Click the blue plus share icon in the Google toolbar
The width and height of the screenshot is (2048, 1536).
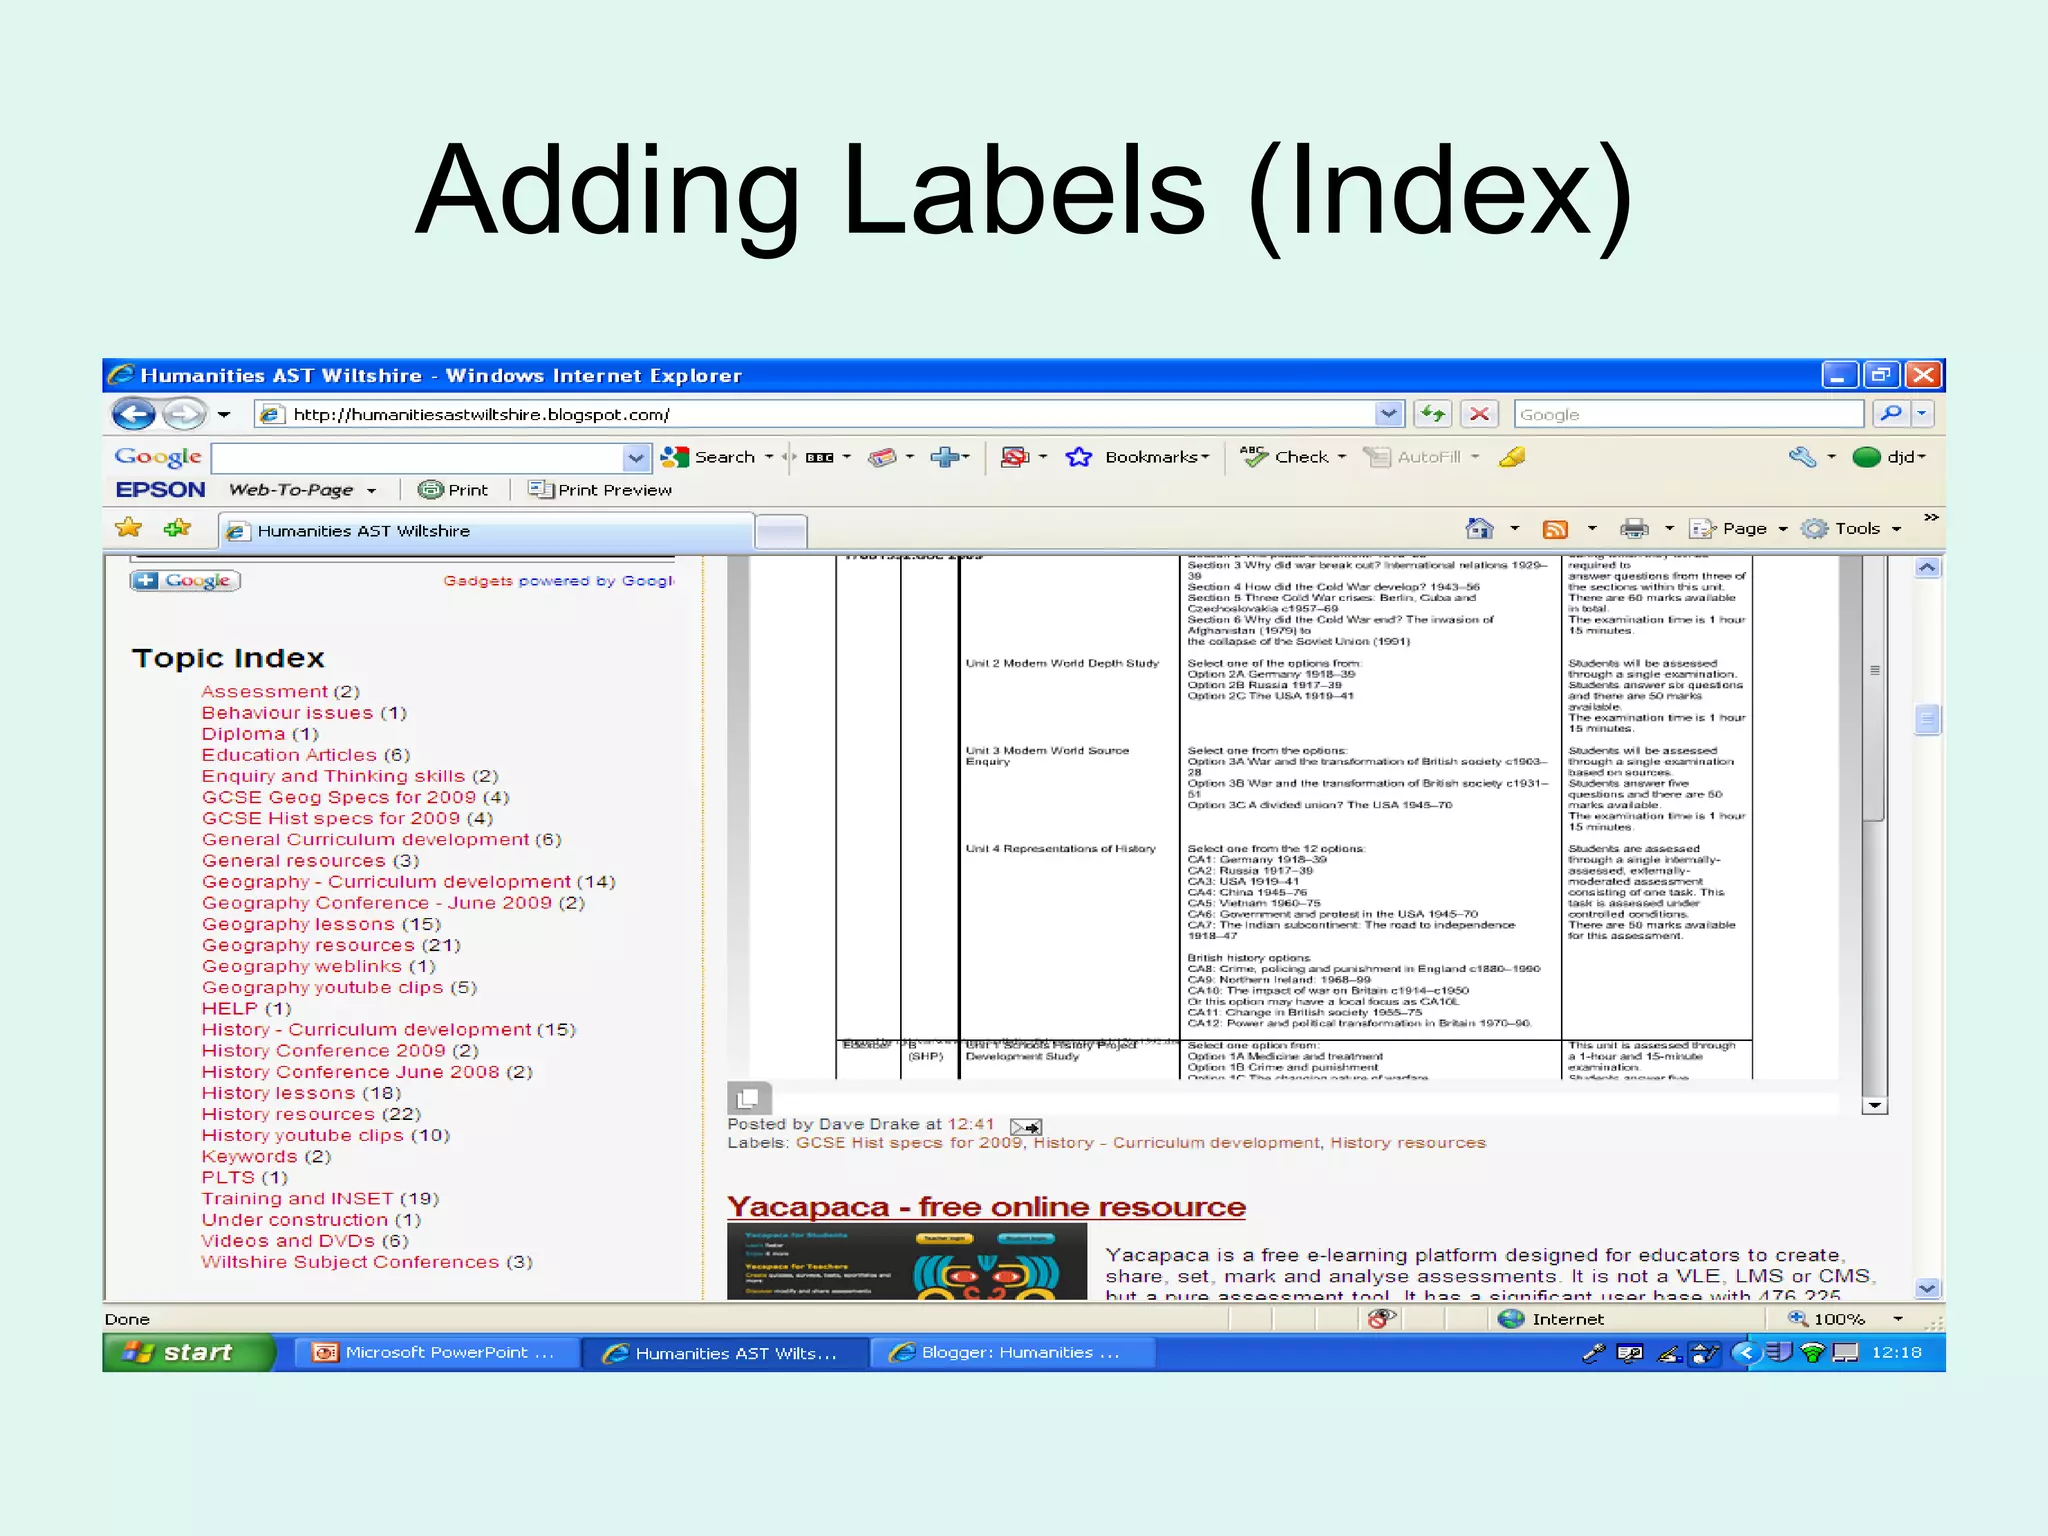click(x=944, y=457)
